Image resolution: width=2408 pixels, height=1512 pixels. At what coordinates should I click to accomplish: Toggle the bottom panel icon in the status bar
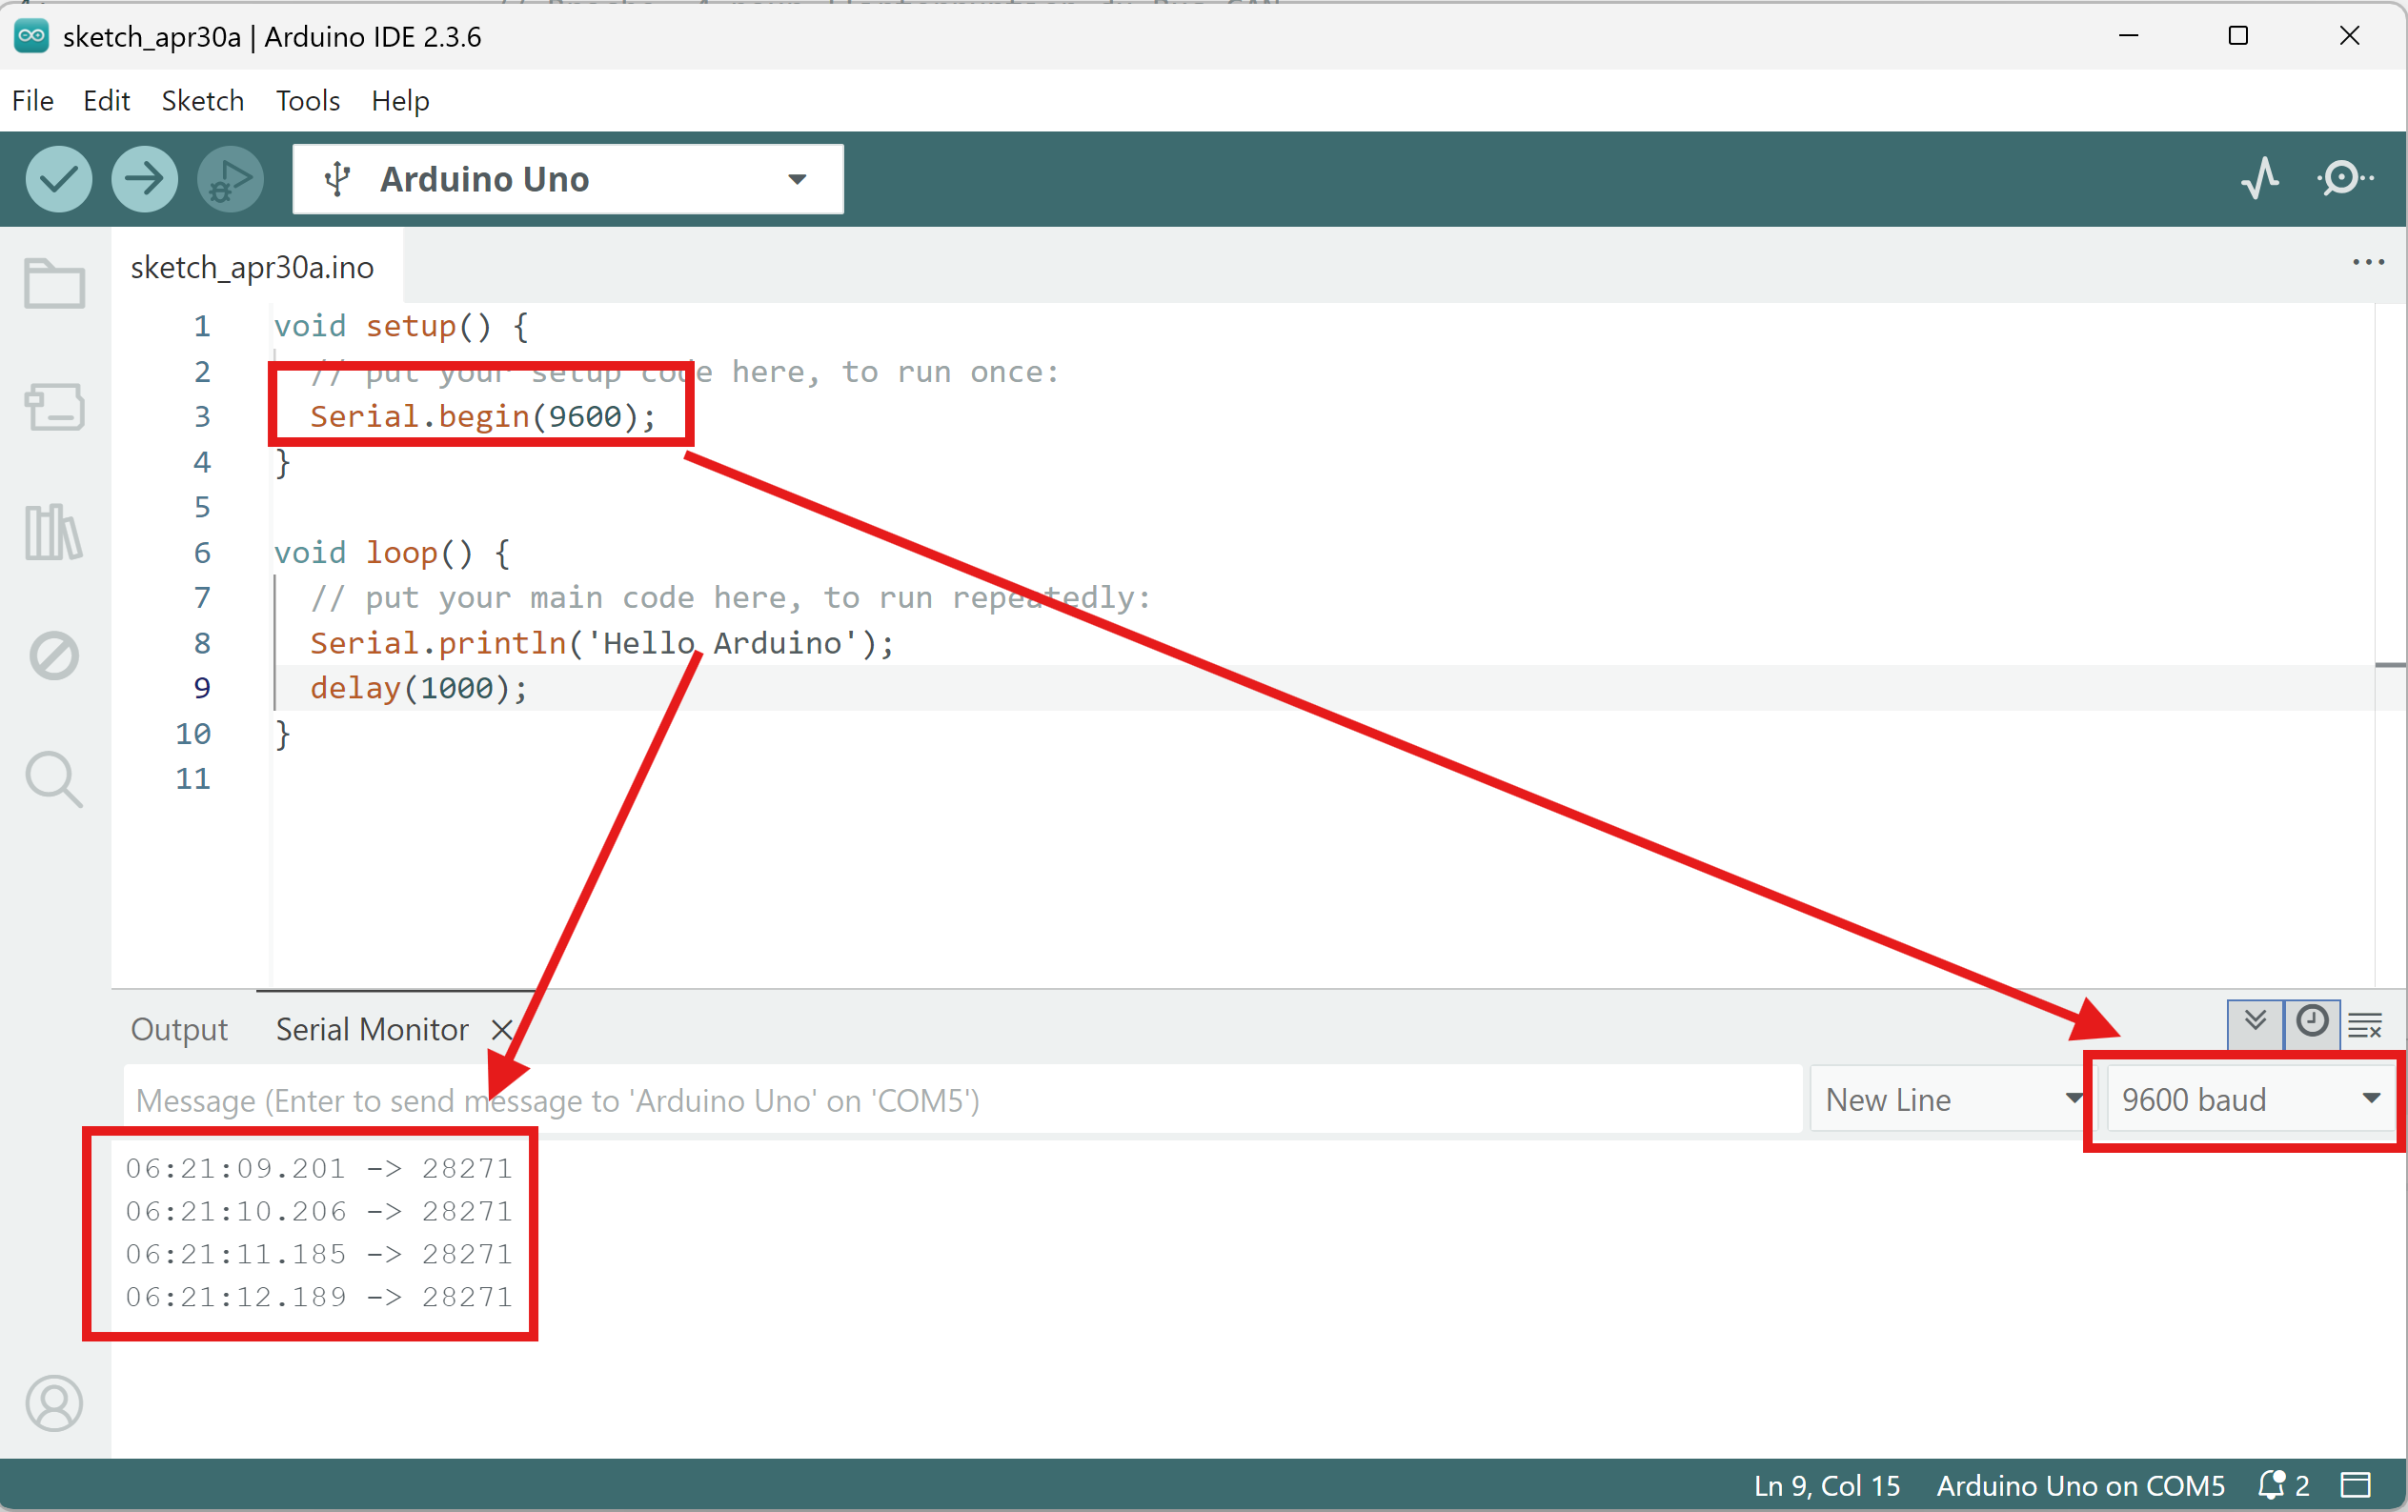click(2356, 1485)
